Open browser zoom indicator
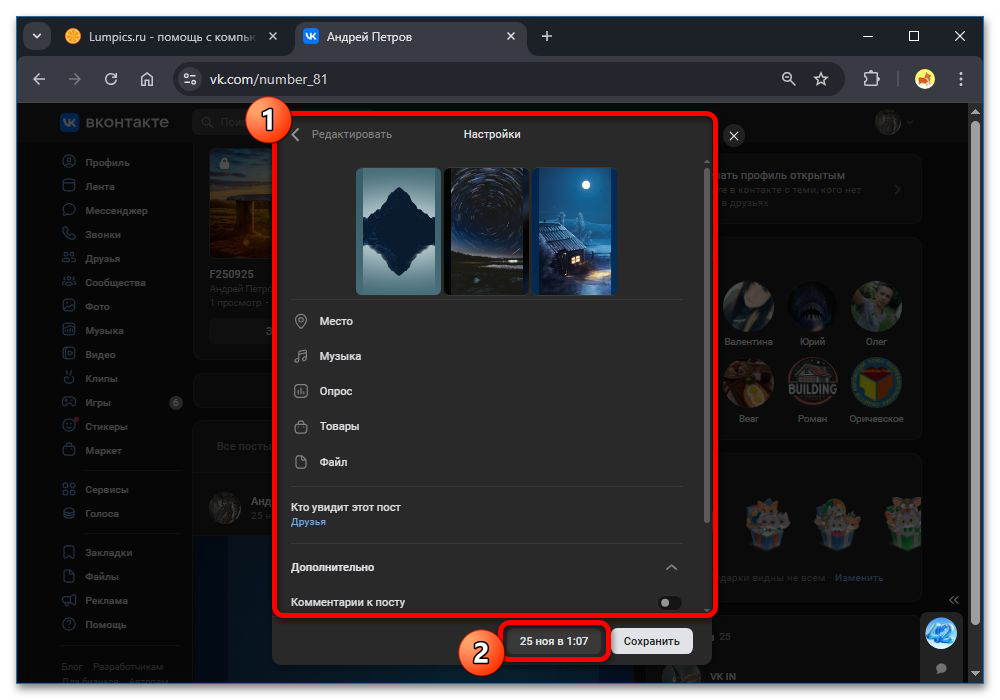The width and height of the screenshot is (1000, 700). click(x=789, y=79)
